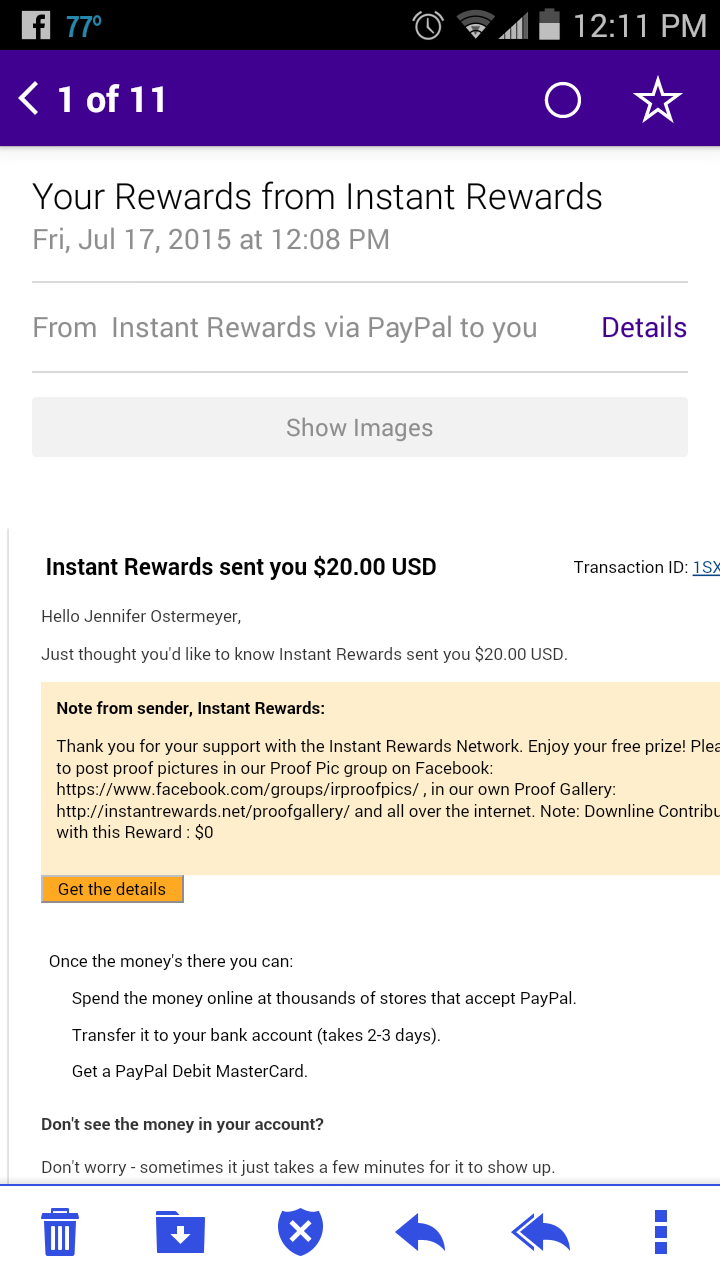Tap the sender line From Instant Rewards
The height and width of the screenshot is (1280, 720).
(x=285, y=327)
